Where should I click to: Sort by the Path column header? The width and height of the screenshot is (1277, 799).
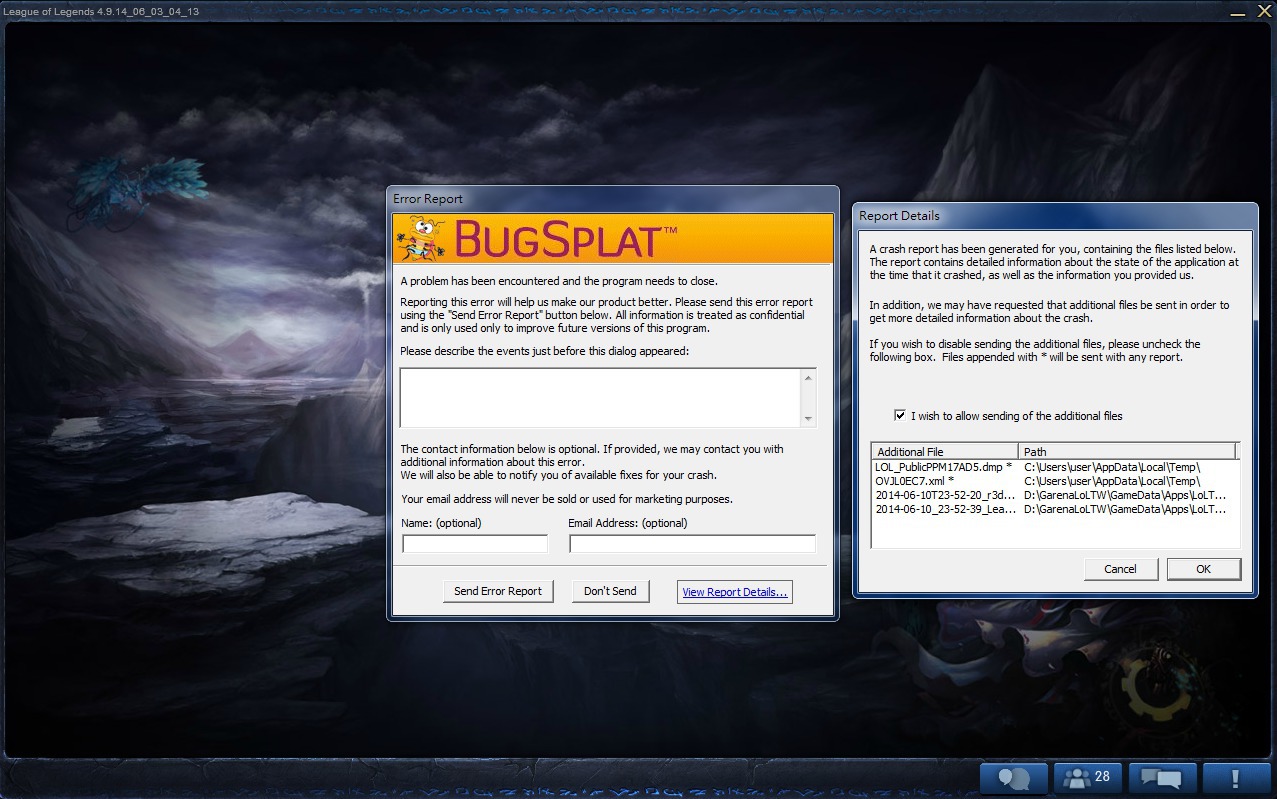coord(1128,451)
